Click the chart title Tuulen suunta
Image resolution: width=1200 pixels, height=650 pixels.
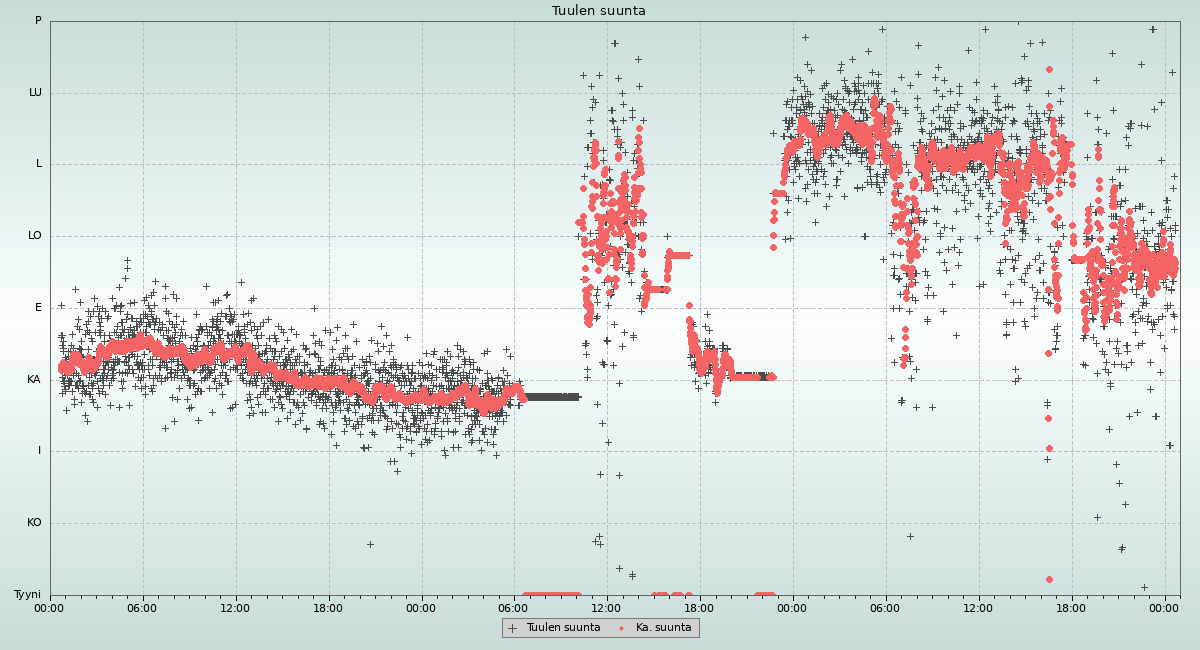(599, 11)
